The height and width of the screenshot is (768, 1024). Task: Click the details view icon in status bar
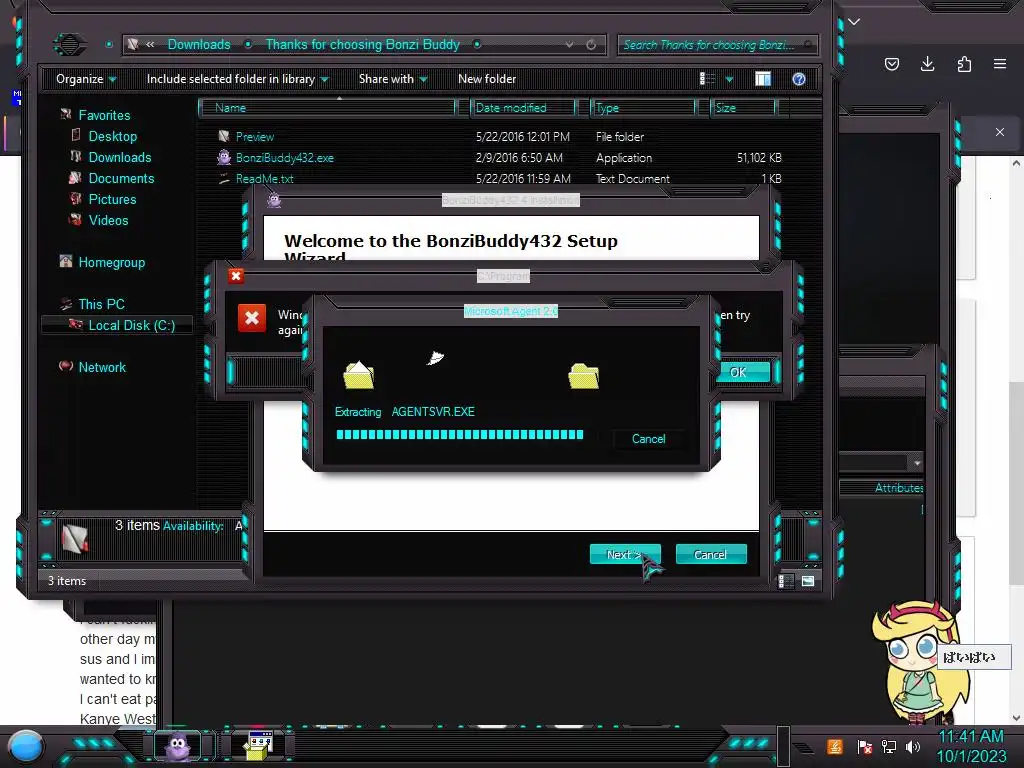point(786,581)
